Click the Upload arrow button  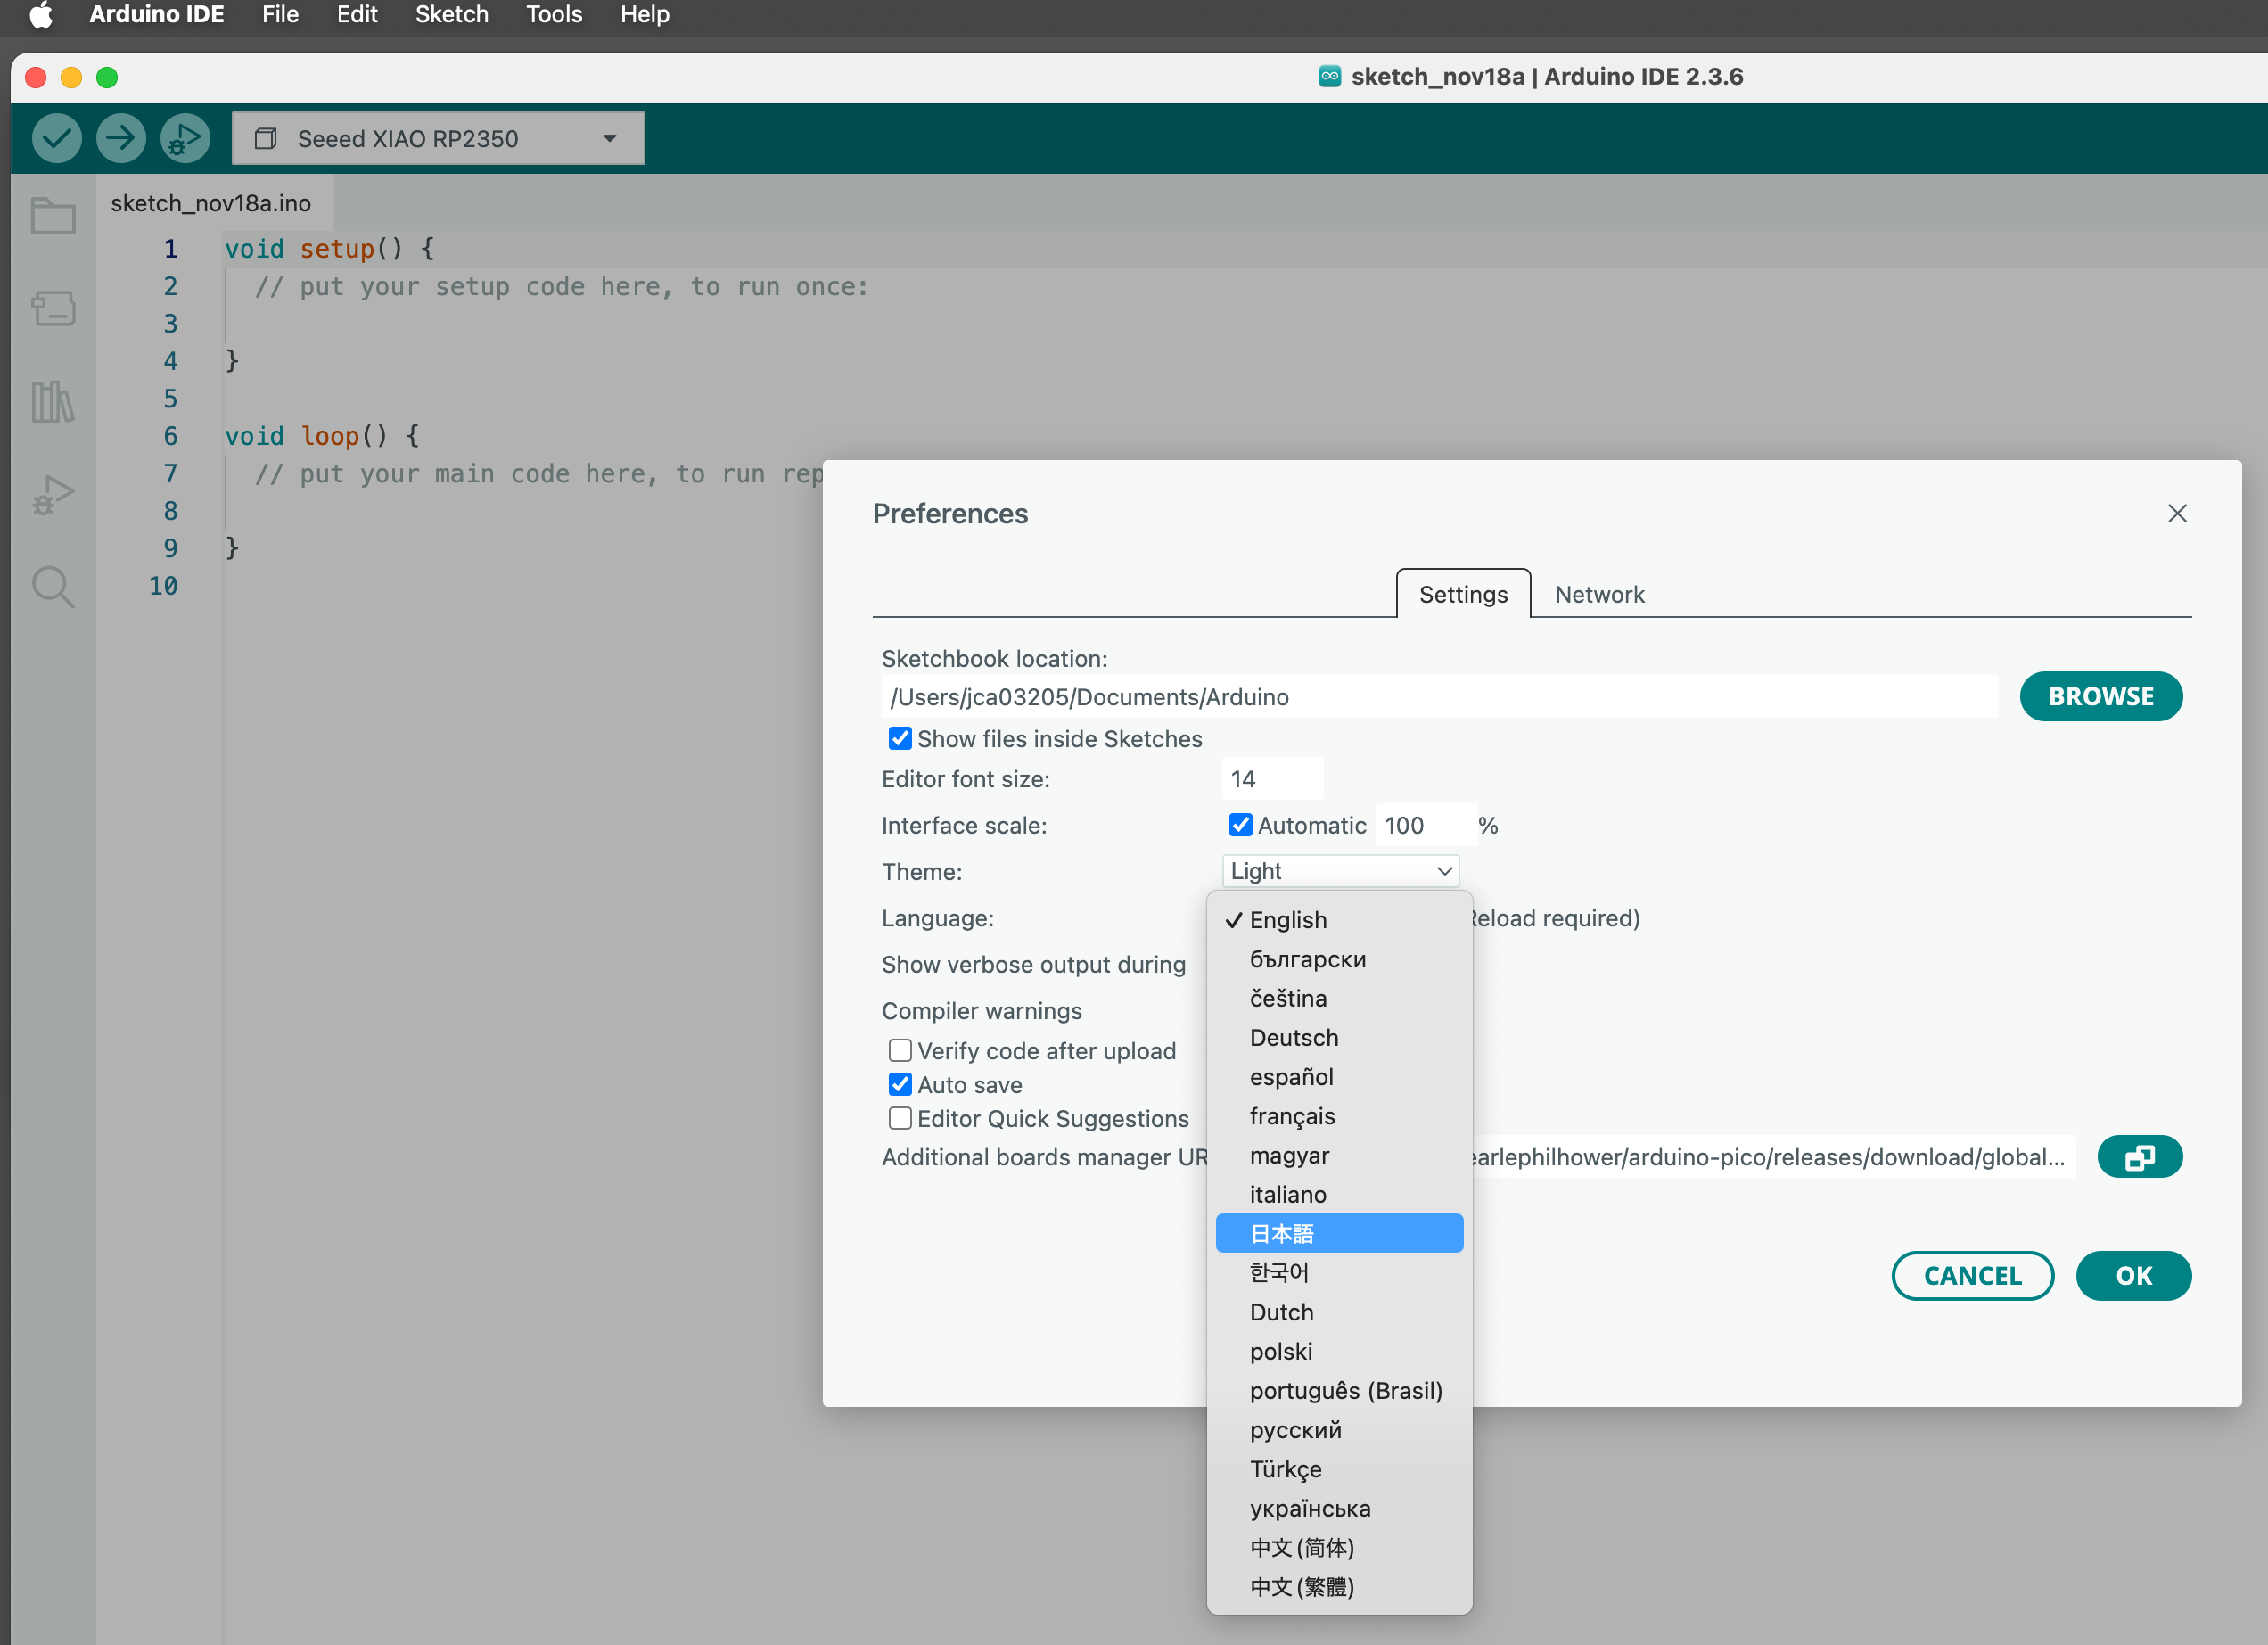coord(121,138)
